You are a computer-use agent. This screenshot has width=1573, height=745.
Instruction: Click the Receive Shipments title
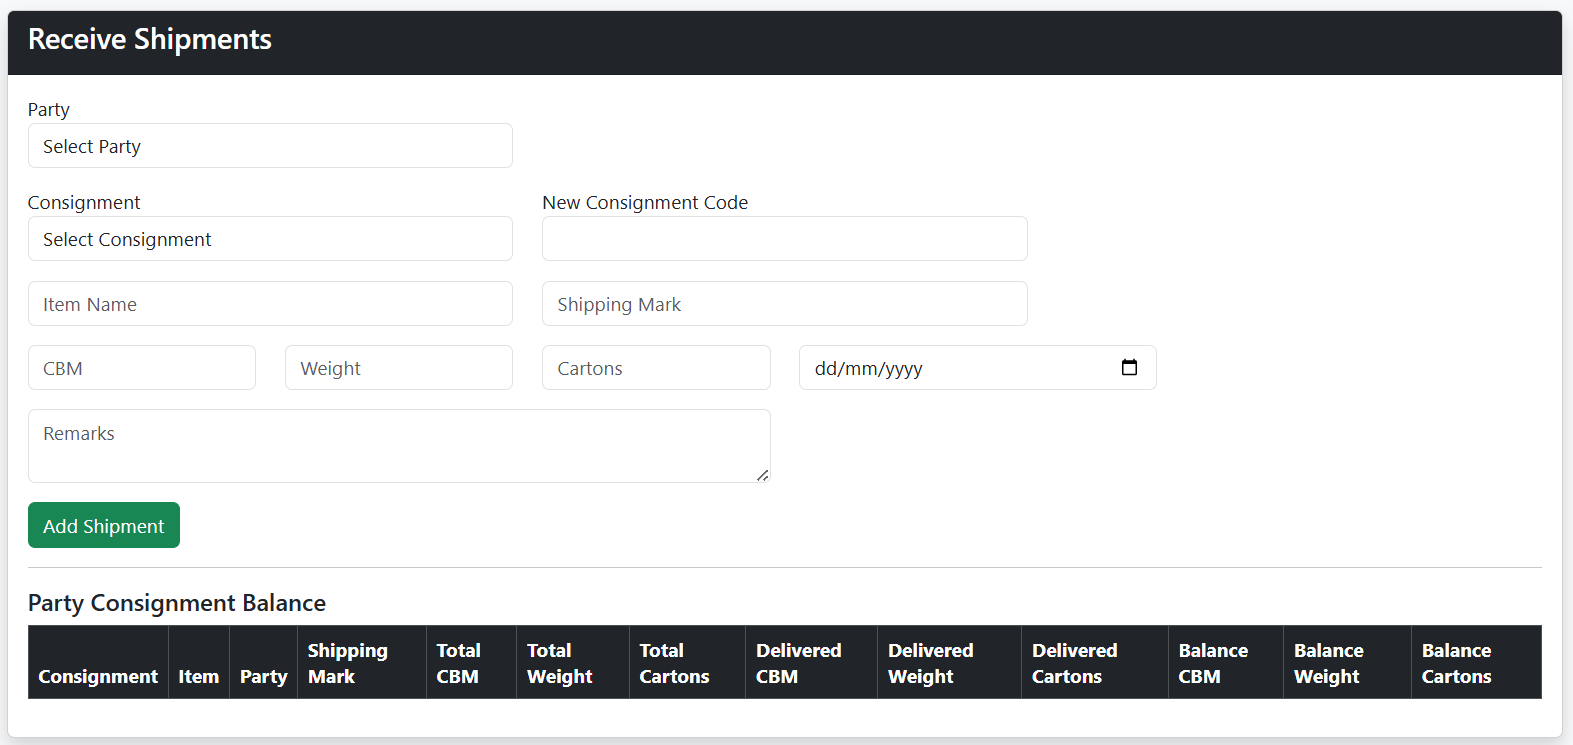tap(150, 39)
